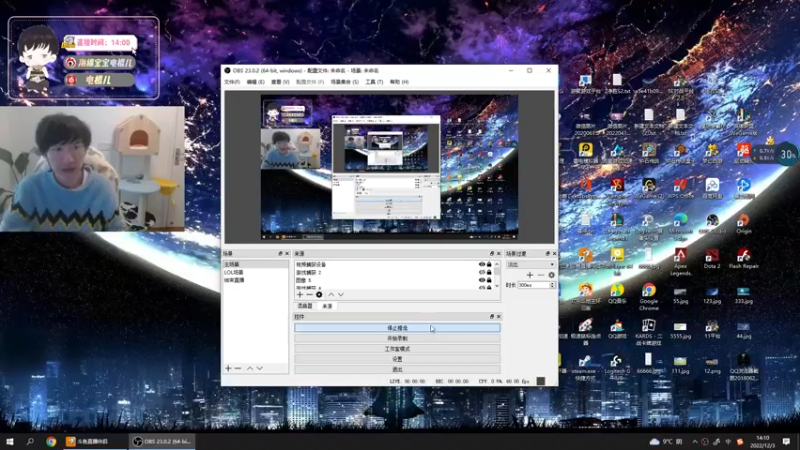Open scene transition gear settings
This screenshot has height=450, width=800.
pyautogui.click(x=551, y=275)
